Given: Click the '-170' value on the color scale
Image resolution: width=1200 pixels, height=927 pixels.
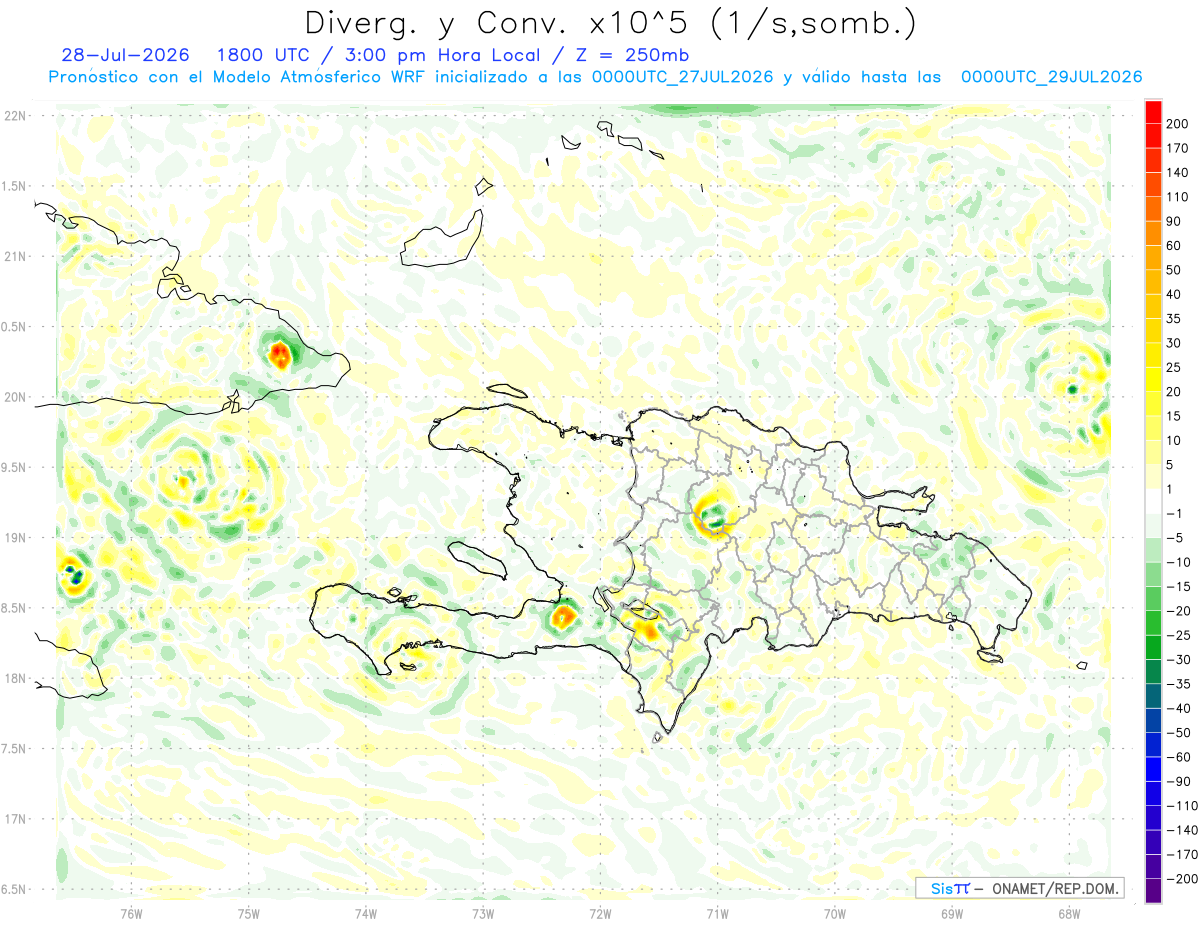Looking at the screenshot, I should click(1181, 855).
